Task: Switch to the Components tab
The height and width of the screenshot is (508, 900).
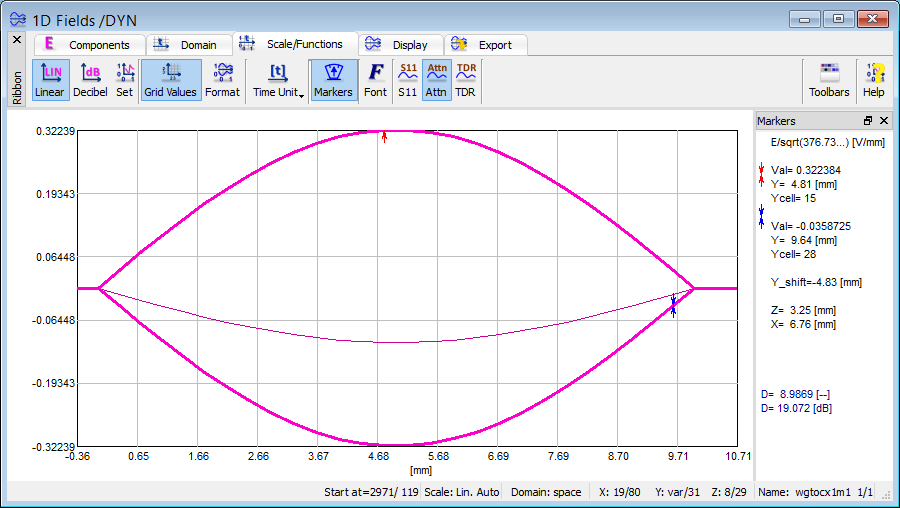Action: click(89, 45)
